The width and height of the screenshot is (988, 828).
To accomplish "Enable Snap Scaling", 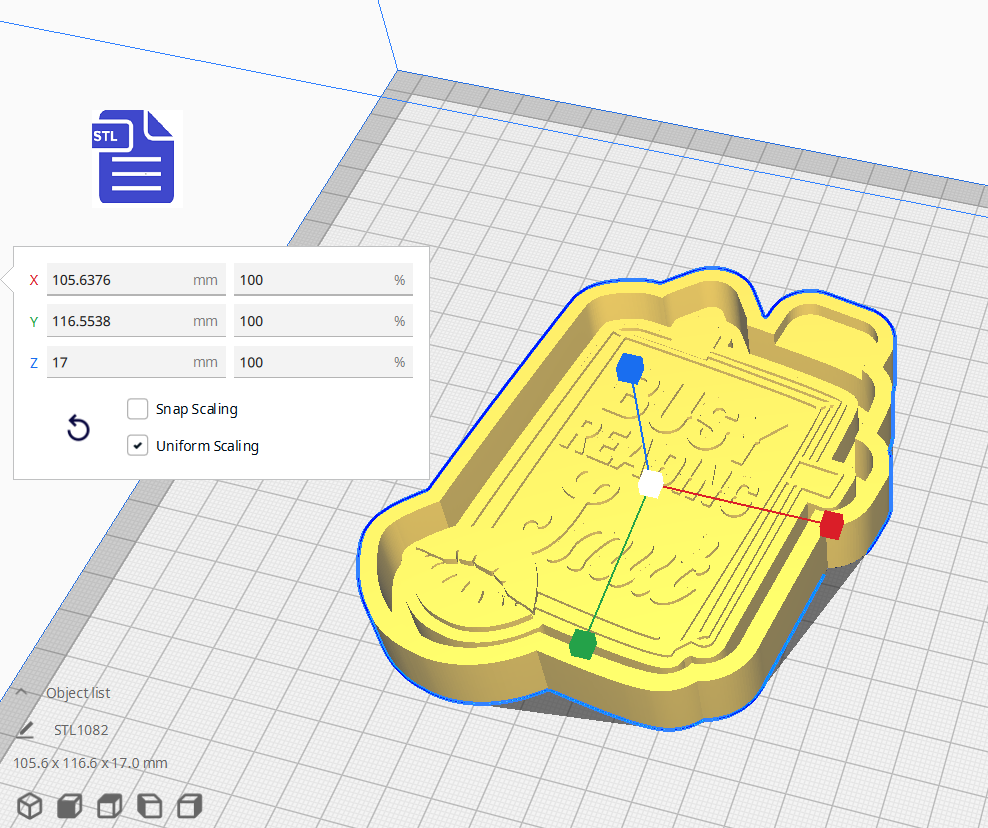I will point(137,408).
